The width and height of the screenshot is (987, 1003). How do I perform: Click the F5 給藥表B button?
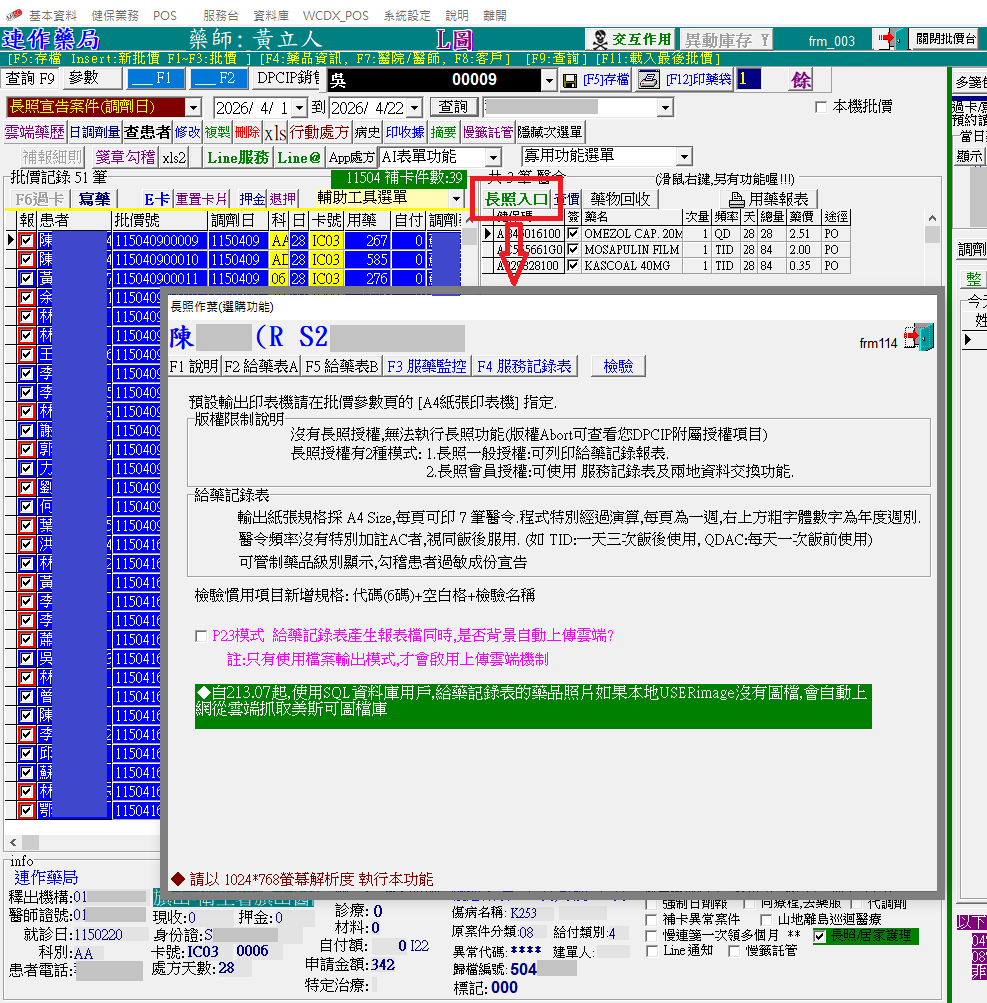tap(342, 367)
